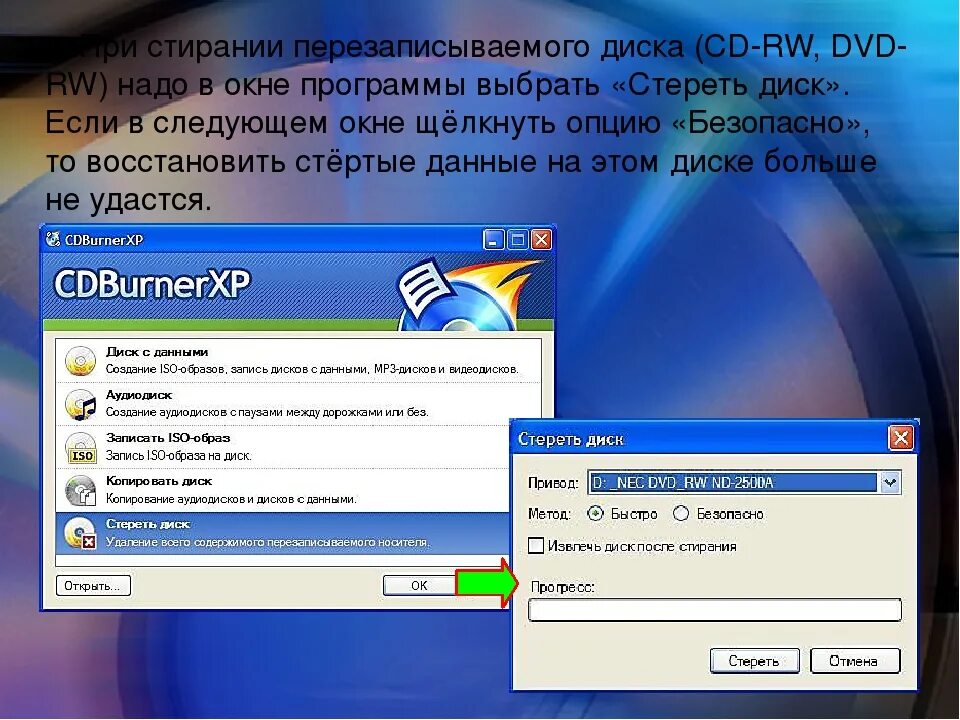Close the CDBurnerXP window
This screenshot has height=720, width=960.
tap(541, 239)
